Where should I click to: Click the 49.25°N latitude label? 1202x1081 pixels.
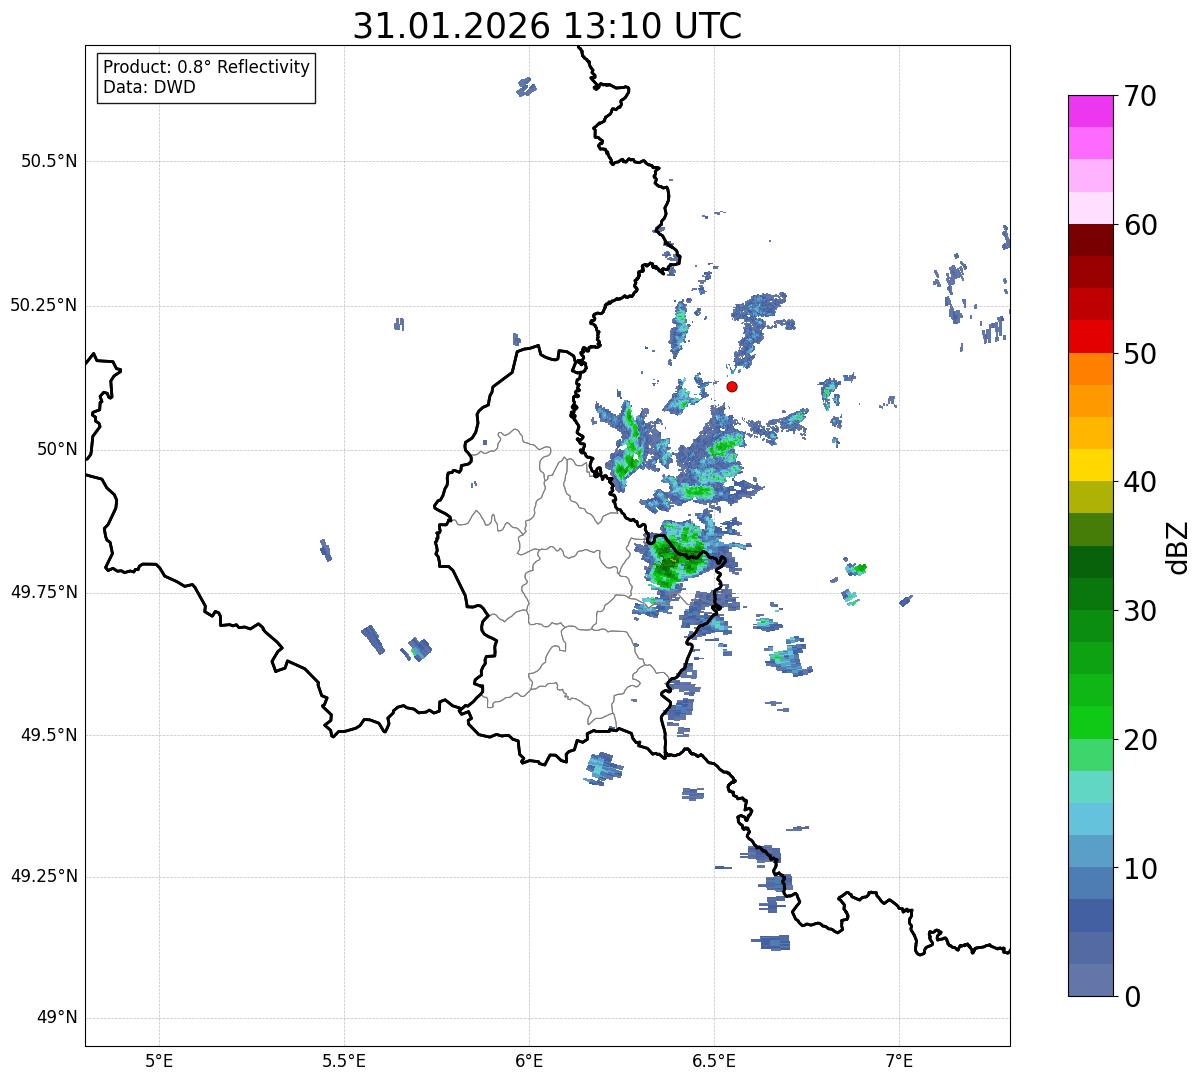tap(44, 876)
